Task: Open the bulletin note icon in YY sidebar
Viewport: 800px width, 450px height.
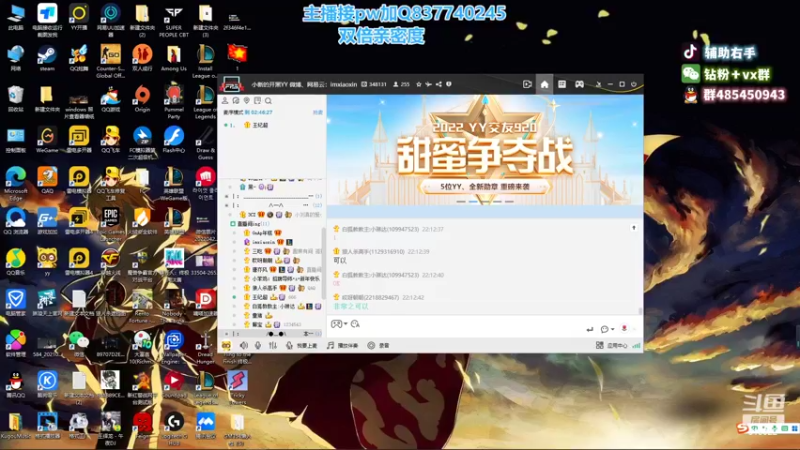Action: (257, 101)
